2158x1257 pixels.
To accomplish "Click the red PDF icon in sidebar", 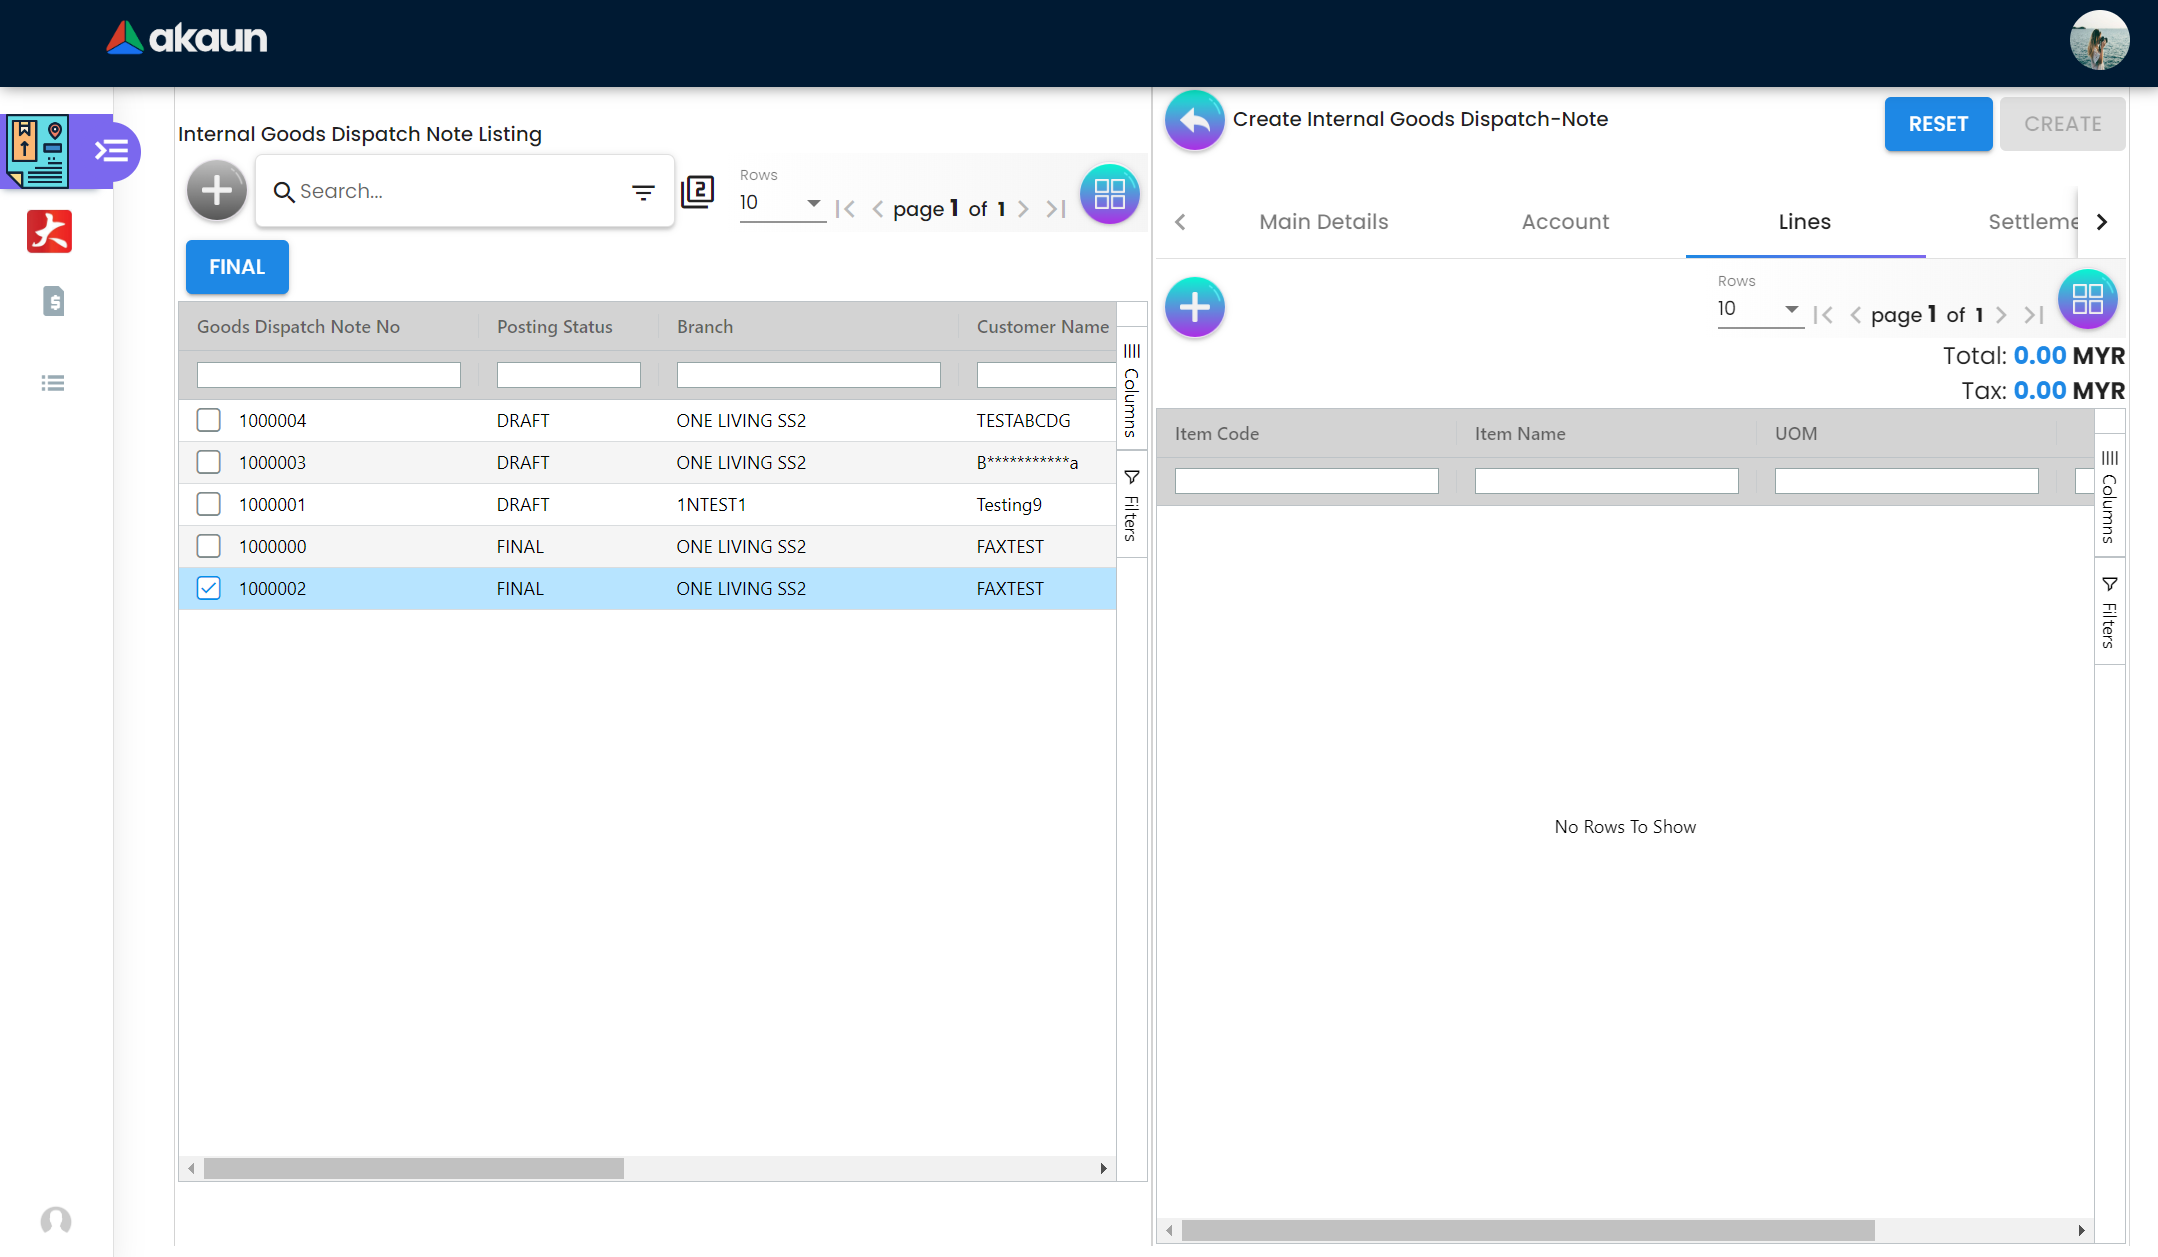I will pyautogui.click(x=49, y=231).
